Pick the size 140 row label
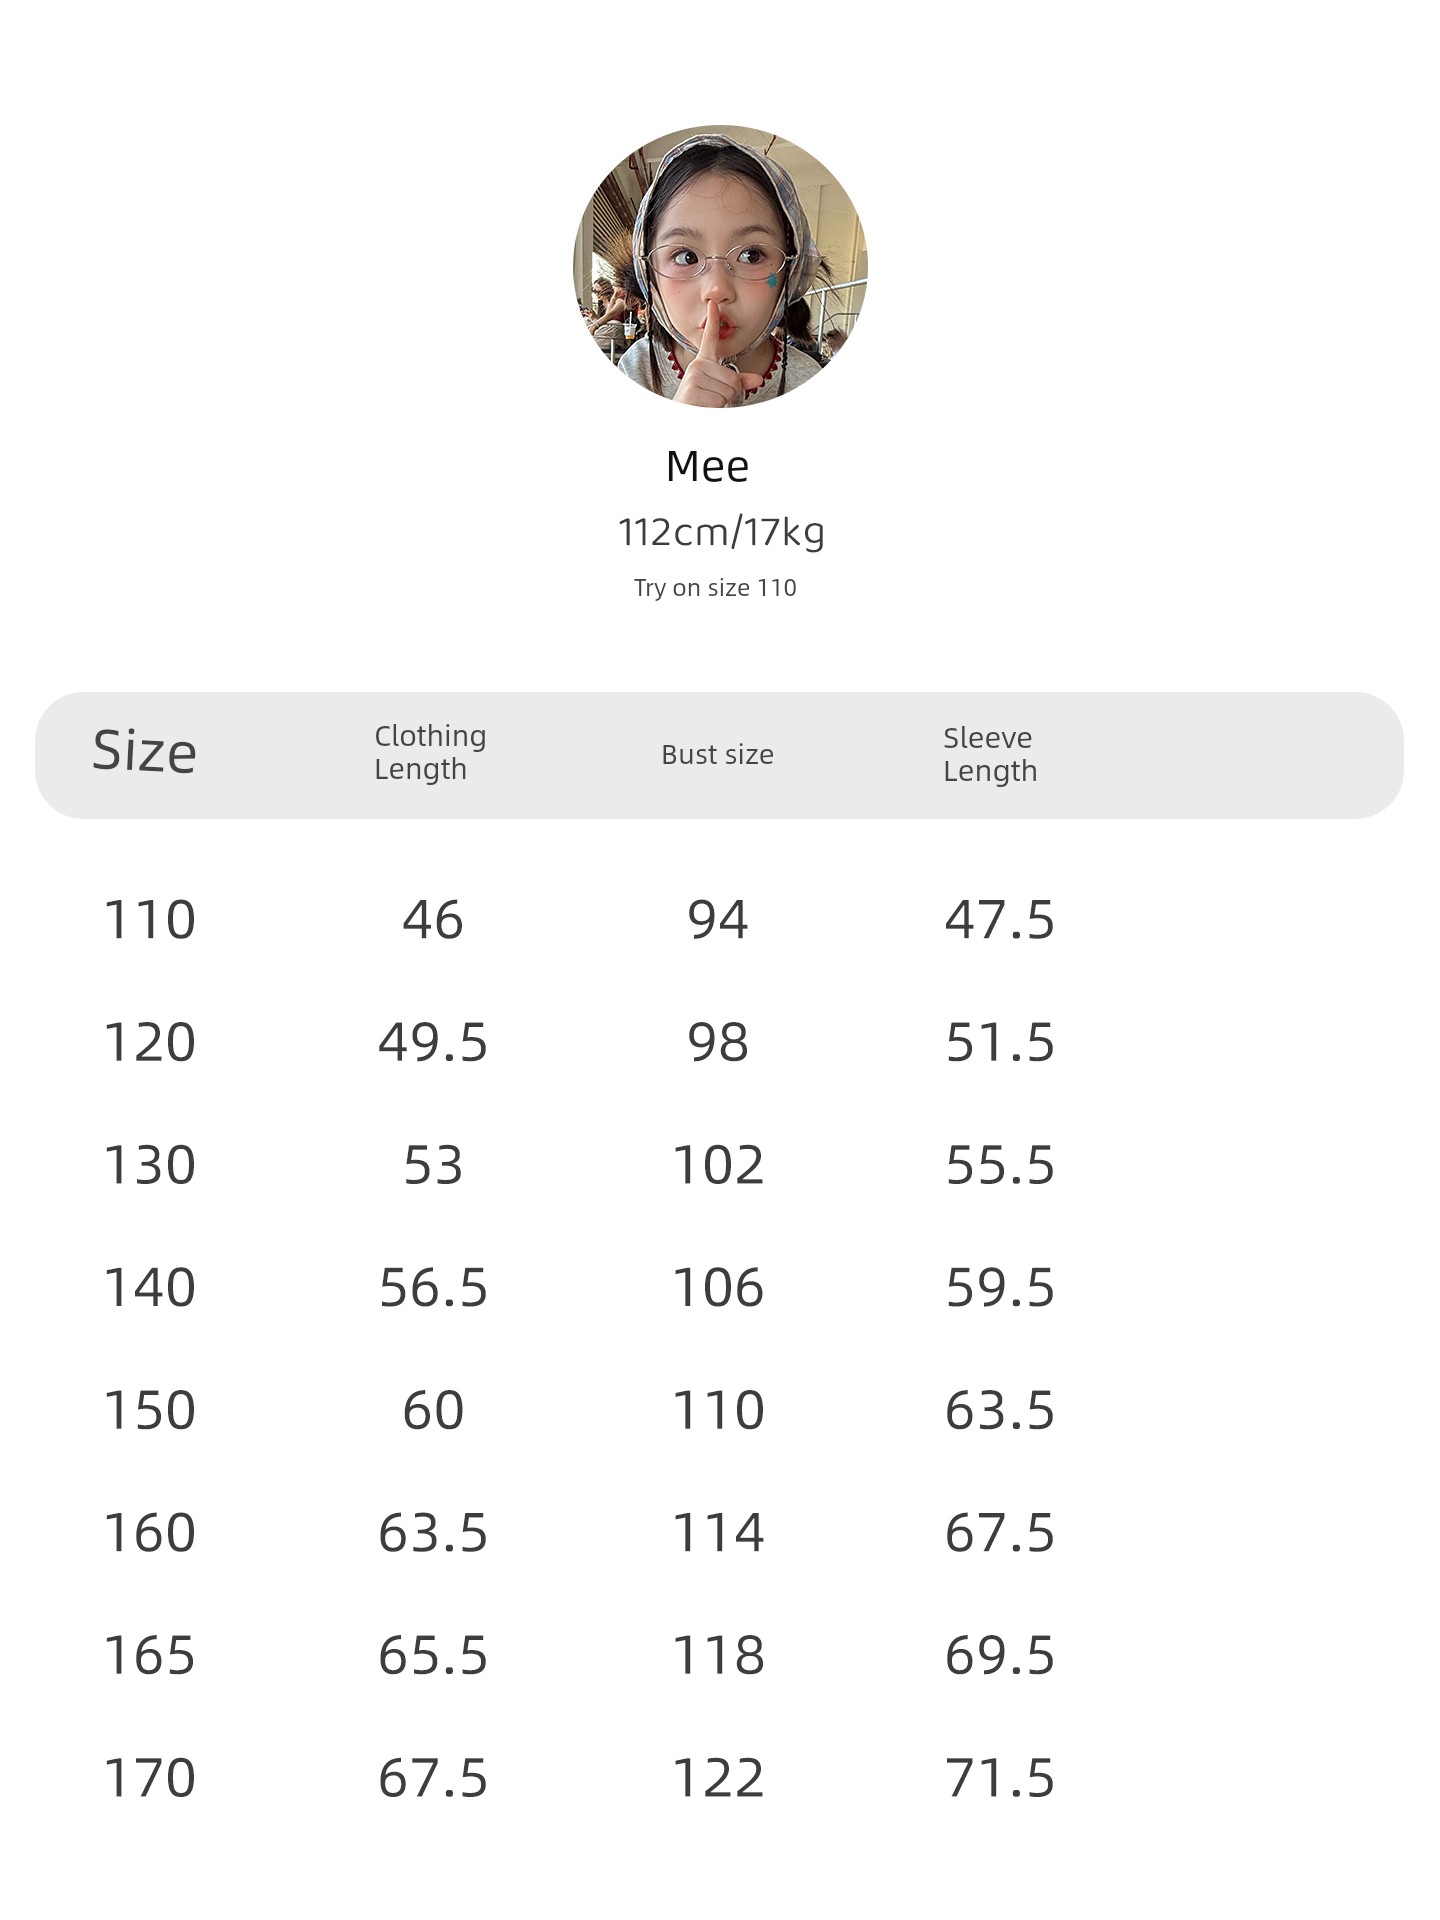Viewport: 1440px width, 1920px height. (x=150, y=1288)
